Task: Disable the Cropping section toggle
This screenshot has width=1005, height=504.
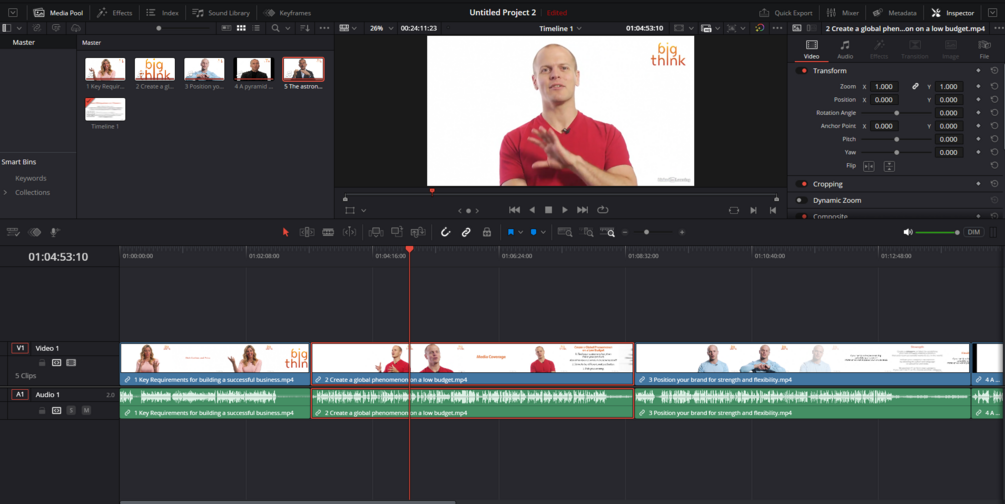Action: tap(802, 184)
